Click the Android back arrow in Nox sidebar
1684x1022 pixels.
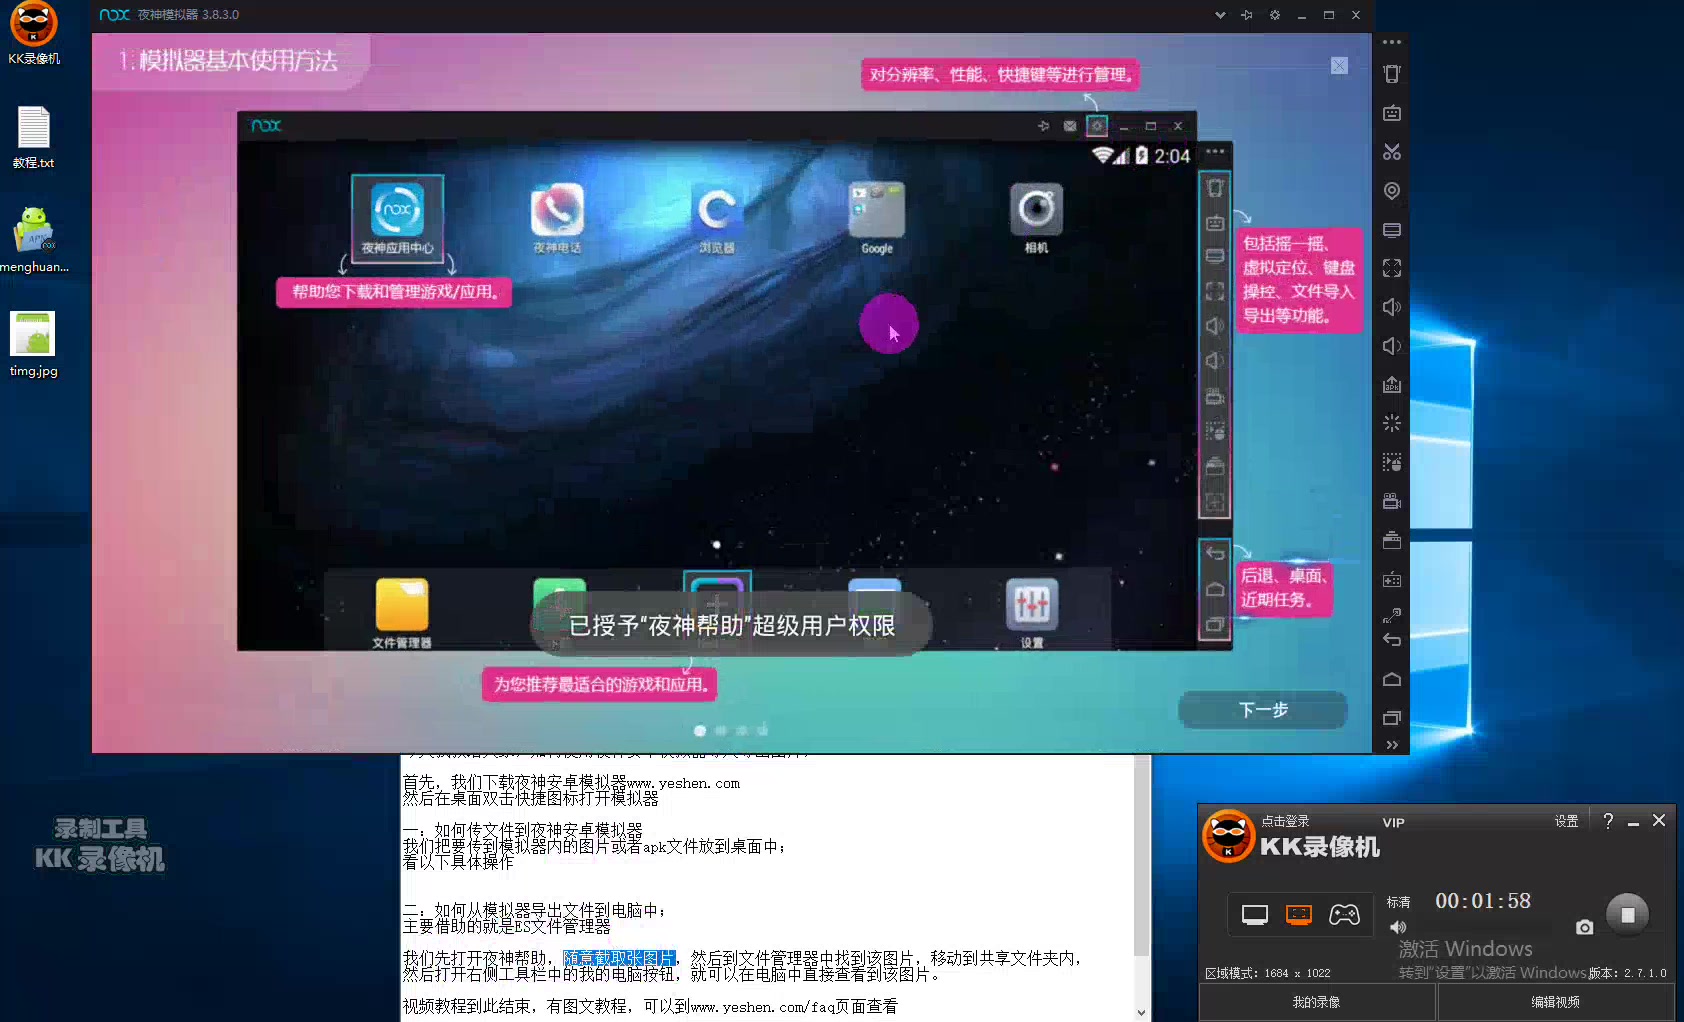[x=1391, y=640]
